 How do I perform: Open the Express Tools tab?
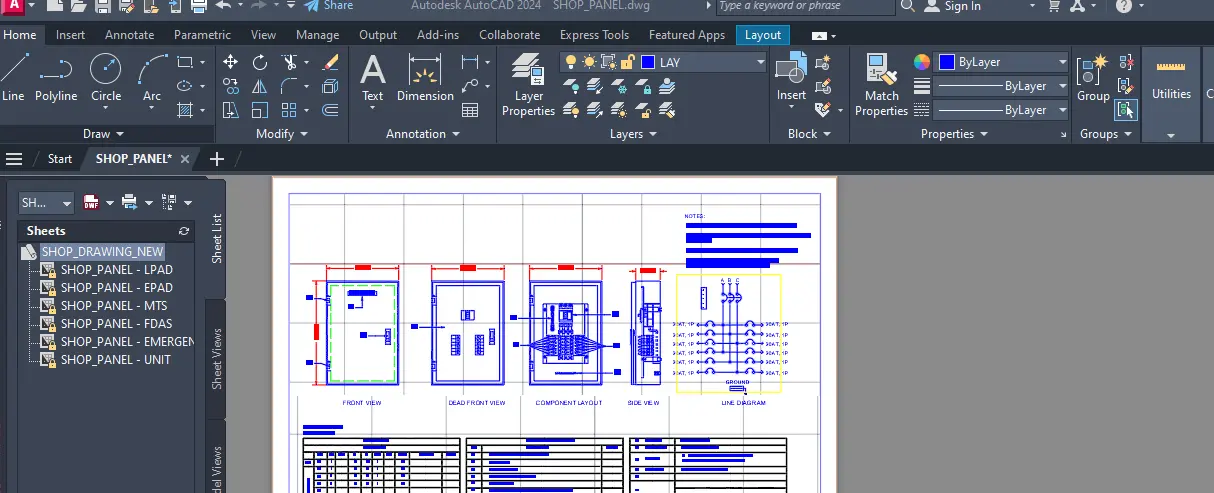tap(594, 35)
